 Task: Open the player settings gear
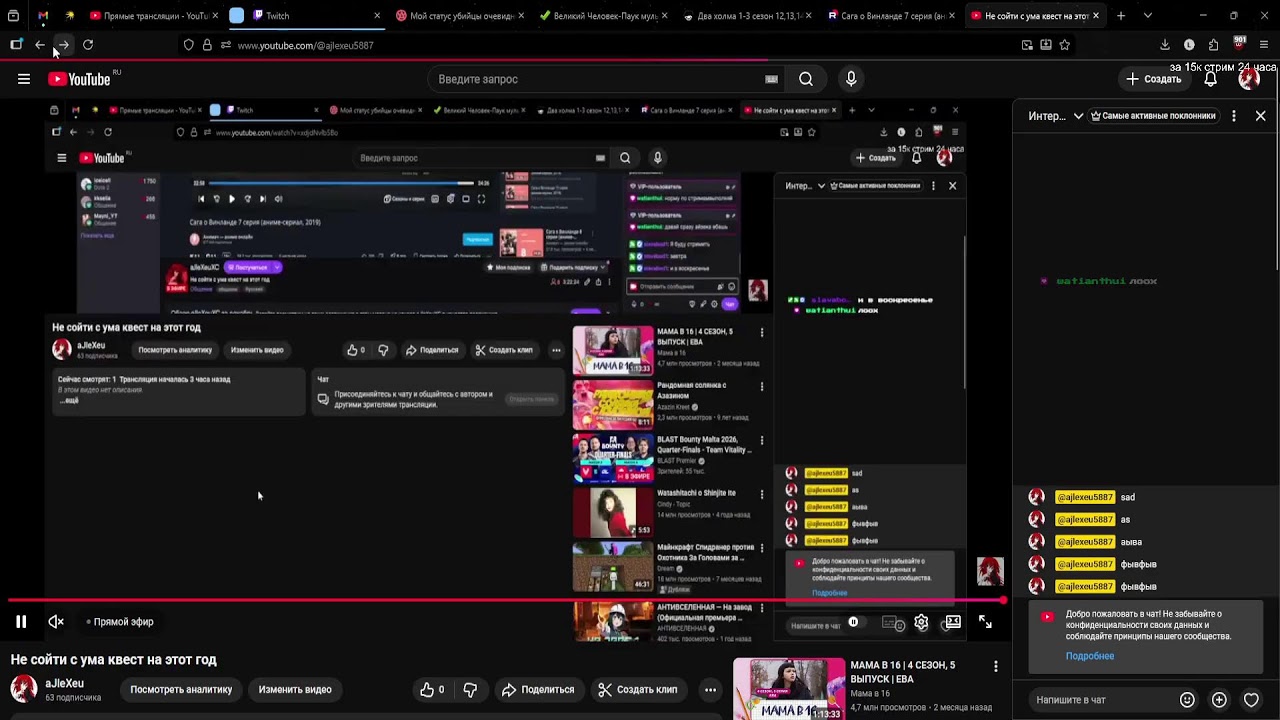click(x=921, y=622)
